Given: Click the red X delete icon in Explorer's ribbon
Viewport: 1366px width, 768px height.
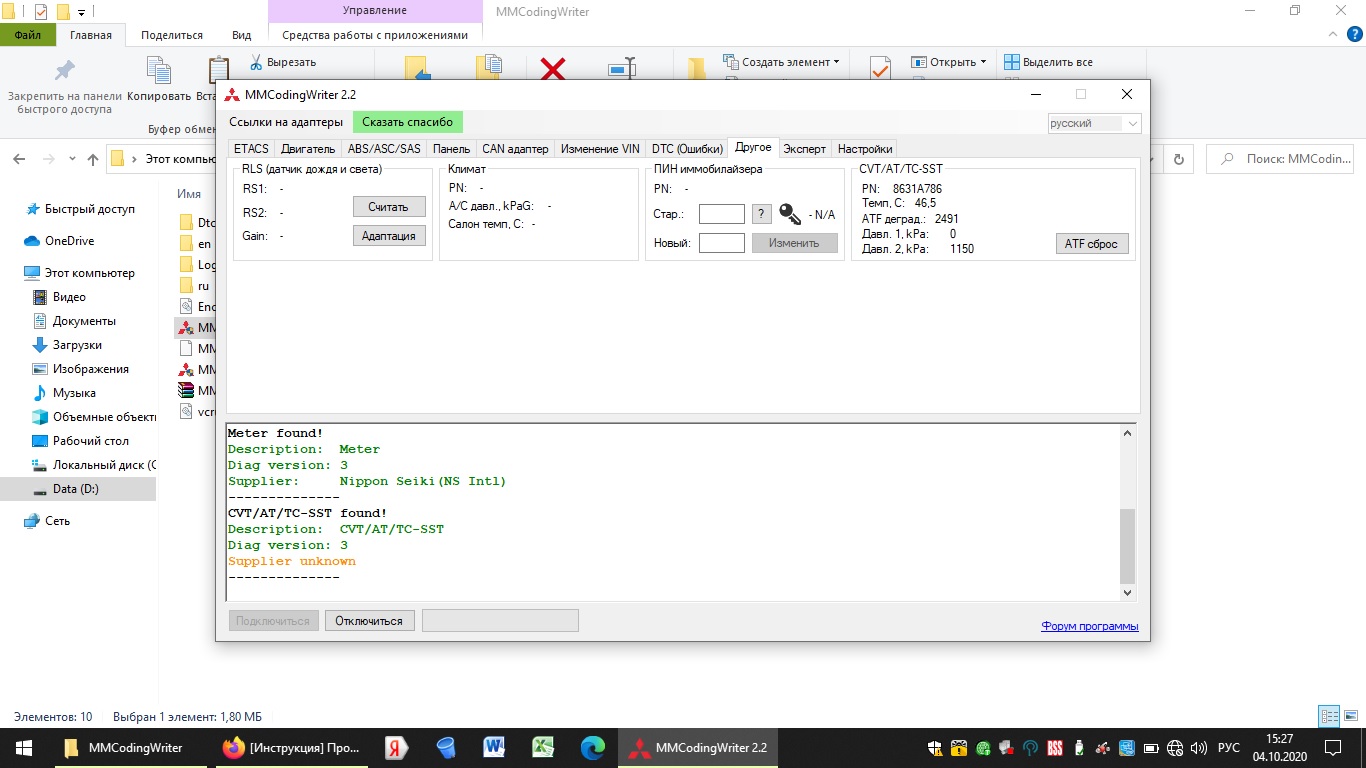Looking at the screenshot, I should coord(553,69).
